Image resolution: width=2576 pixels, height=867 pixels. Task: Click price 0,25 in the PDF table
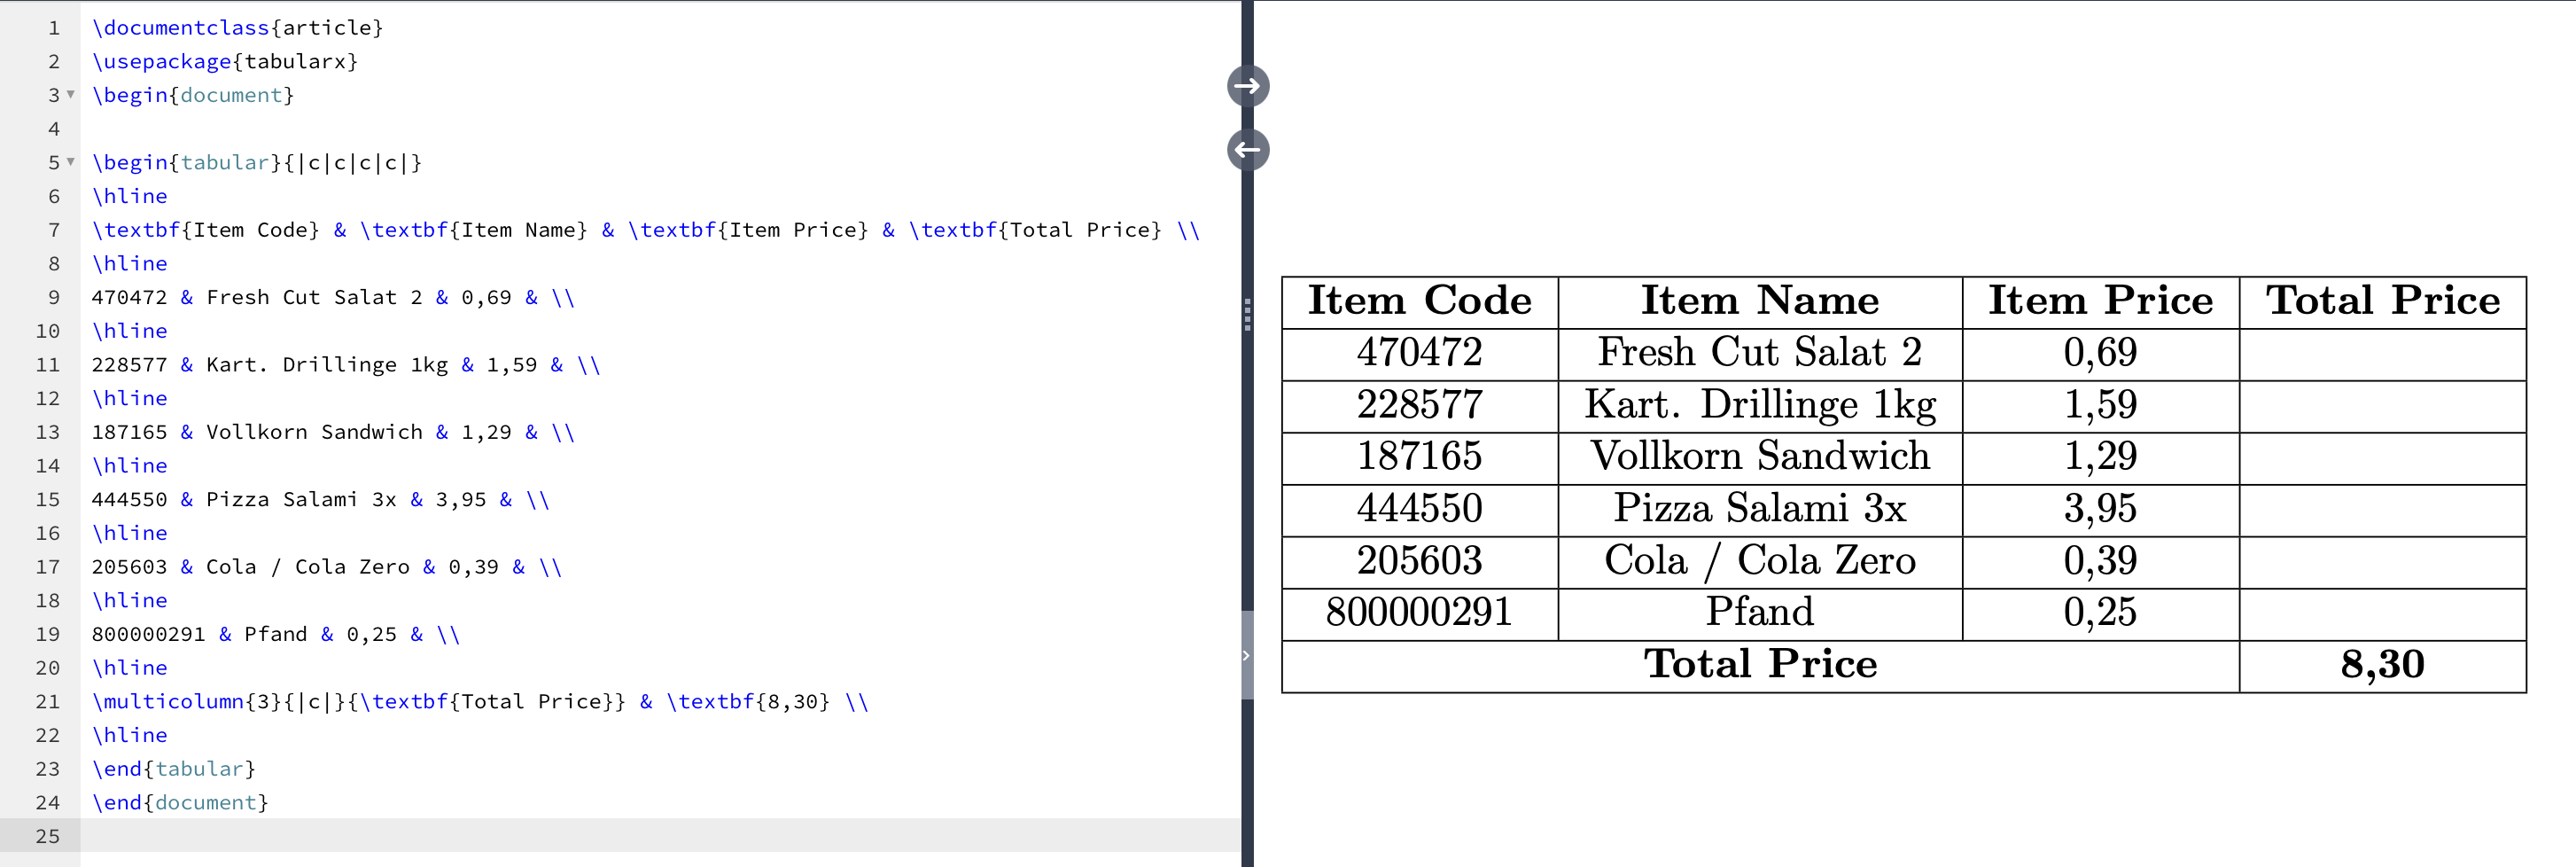pyautogui.click(x=2100, y=613)
